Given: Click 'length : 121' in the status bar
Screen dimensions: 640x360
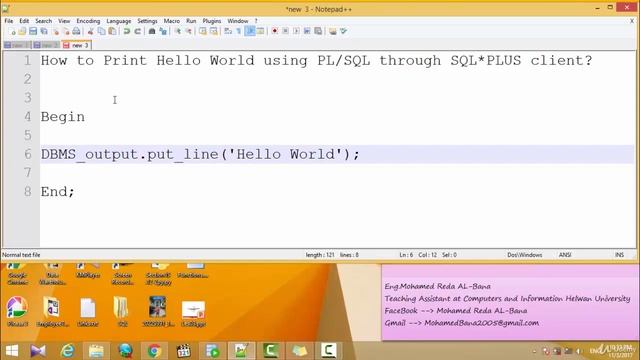Looking at the screenshot, I should (x=320, y=255).
